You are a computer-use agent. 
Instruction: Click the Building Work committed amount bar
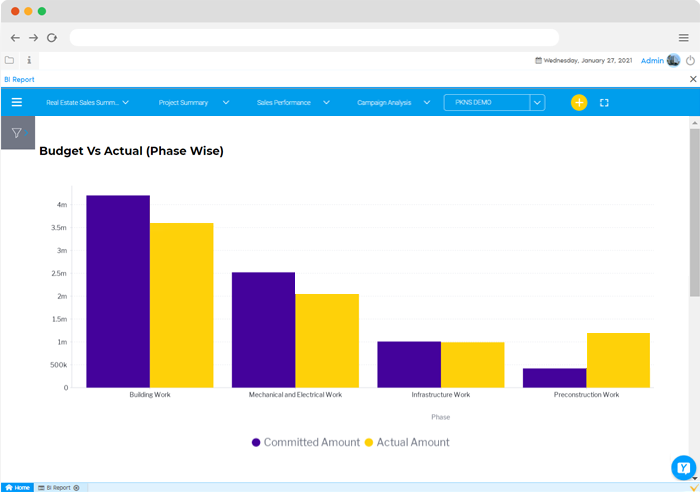click(118, 291)
